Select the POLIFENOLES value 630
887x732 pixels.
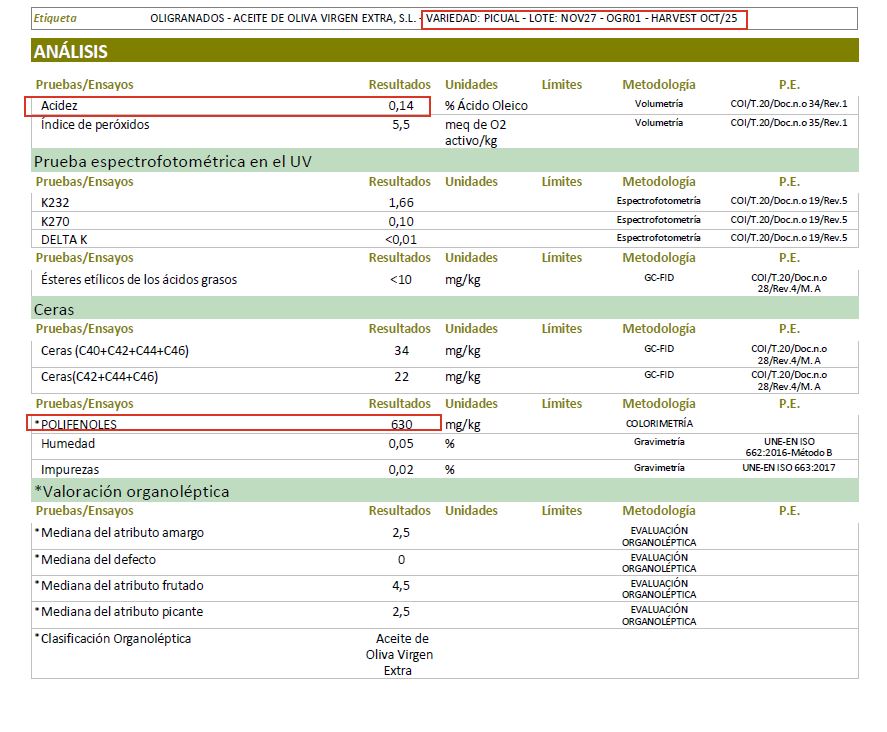click(401, 424)
